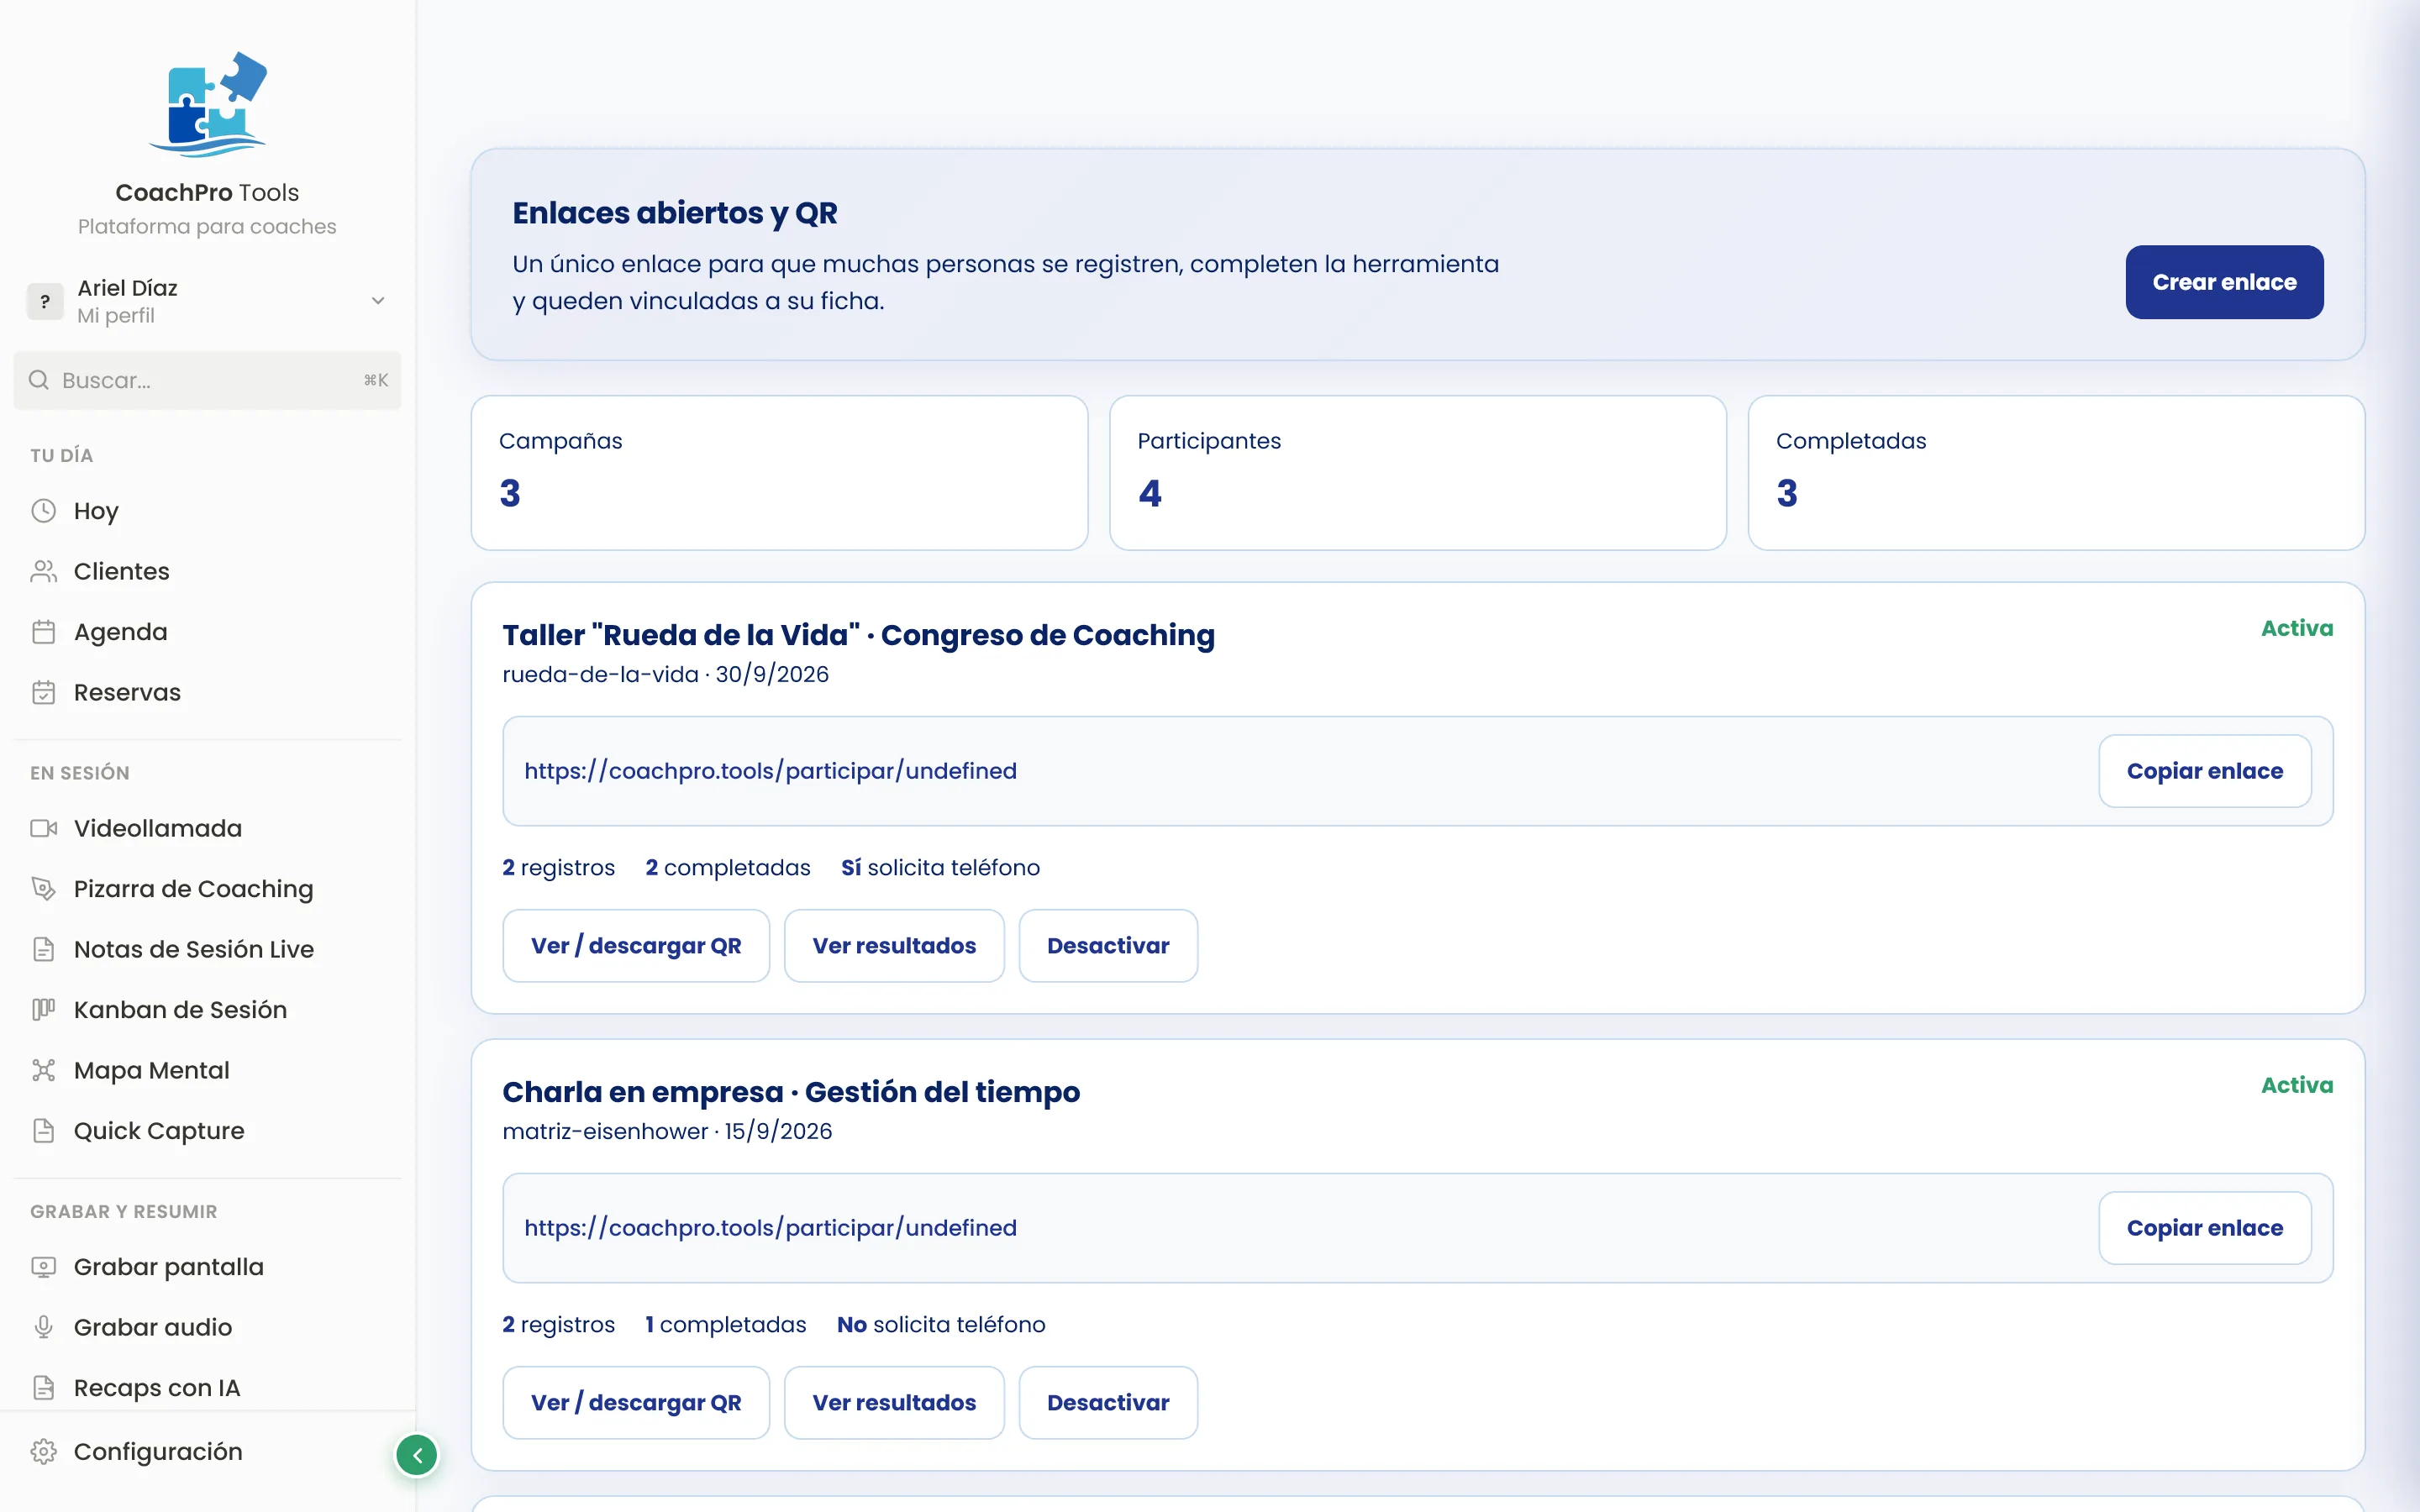
Task: Open the Reservas page
Action: tap(207, 692)
